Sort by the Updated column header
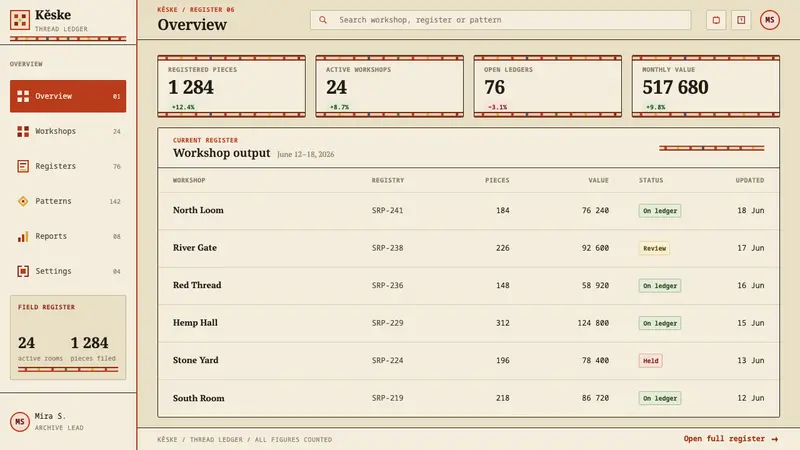The width and height of the screenshot is (800, 450). [749, 180]
